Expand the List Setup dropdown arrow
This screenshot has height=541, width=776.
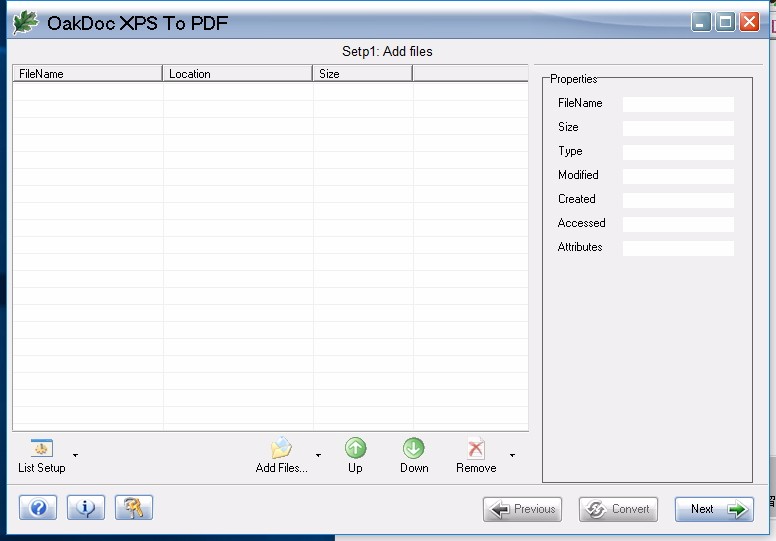pyautogui.click(x=75, y=455)
